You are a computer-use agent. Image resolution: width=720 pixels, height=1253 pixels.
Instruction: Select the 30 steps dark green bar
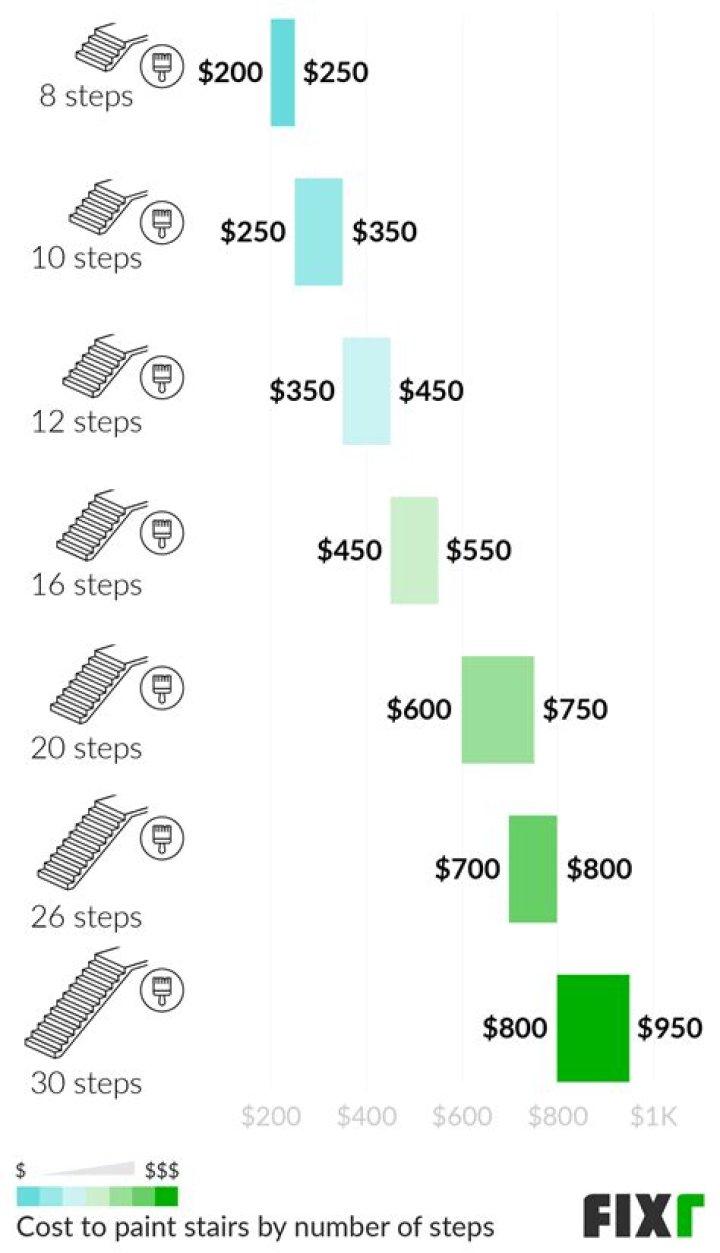click(x=593, y=1028)
